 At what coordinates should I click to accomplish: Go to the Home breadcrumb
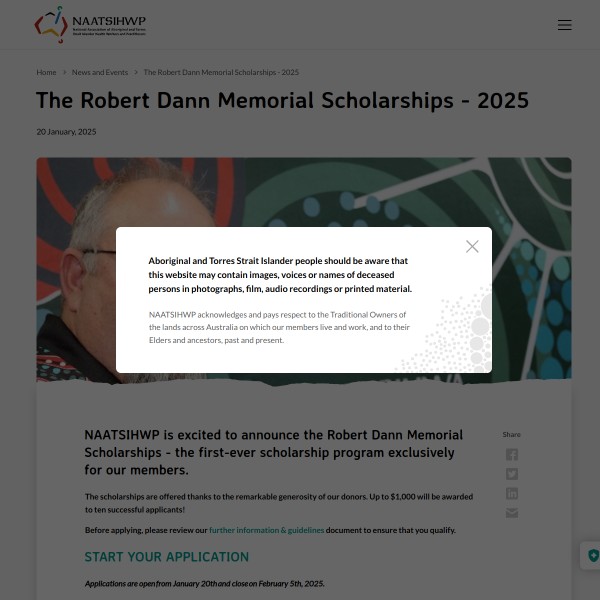click(46, 72)
